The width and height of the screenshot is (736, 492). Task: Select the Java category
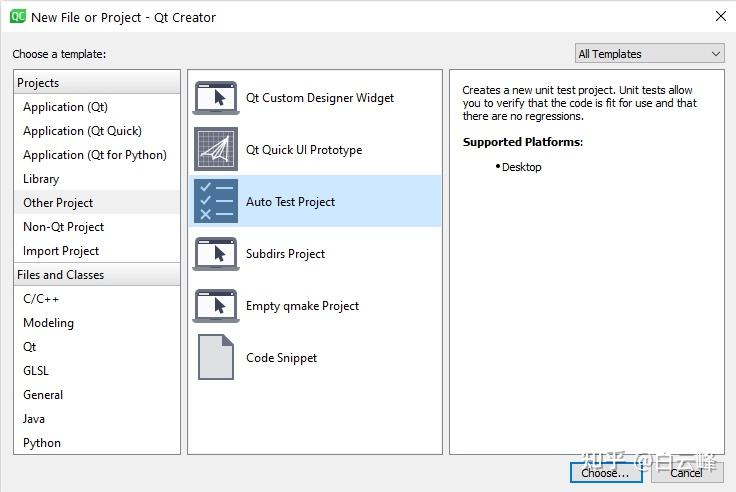pos(97,418)
